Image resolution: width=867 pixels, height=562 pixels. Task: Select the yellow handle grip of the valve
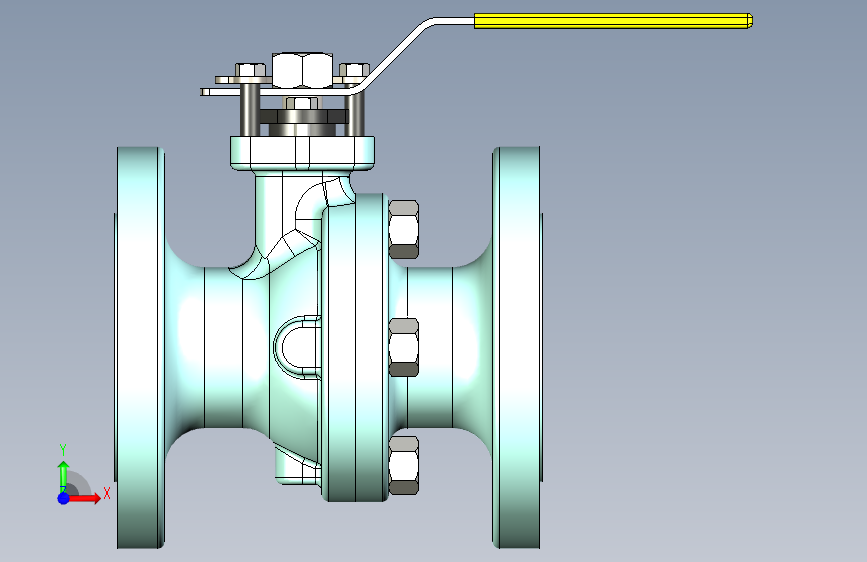(x=613, y=21)
